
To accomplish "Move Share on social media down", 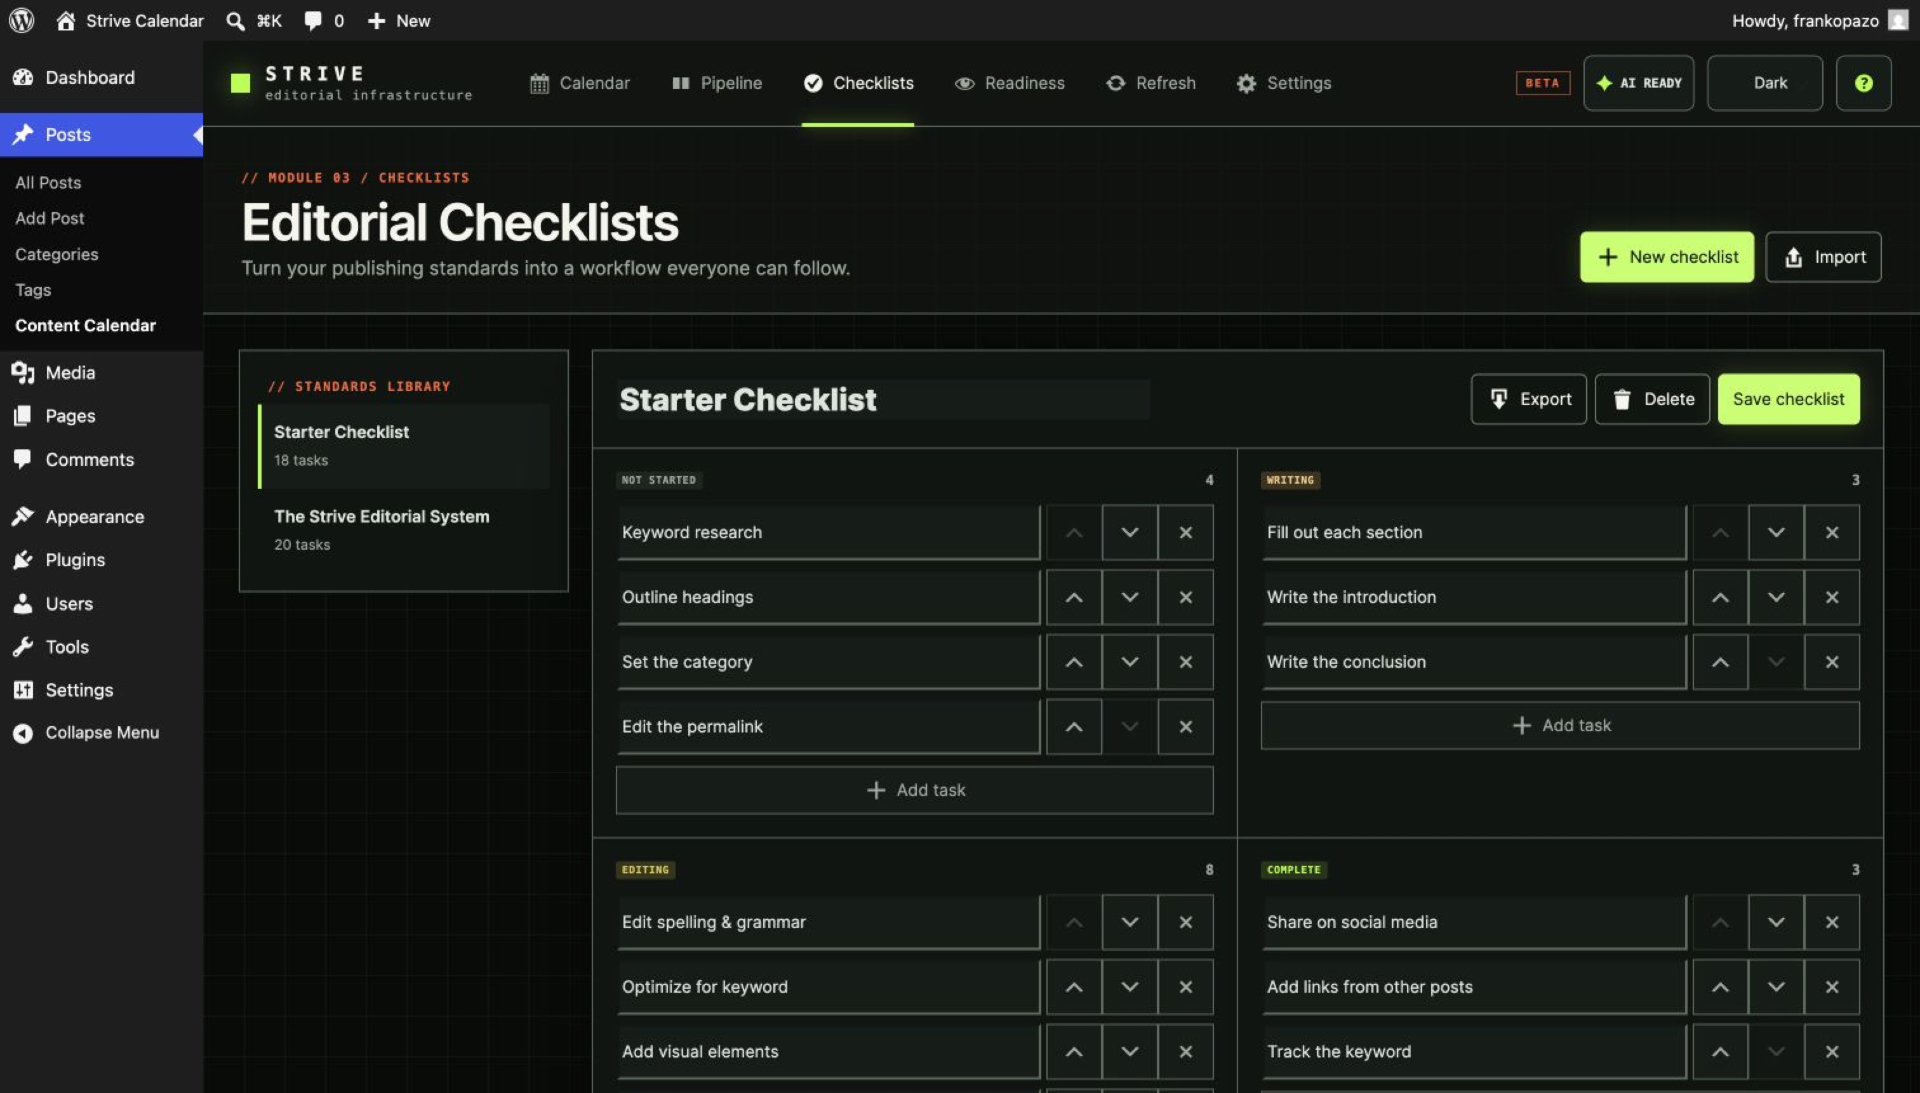I will pyautogui.click(x=1776, y=922).
